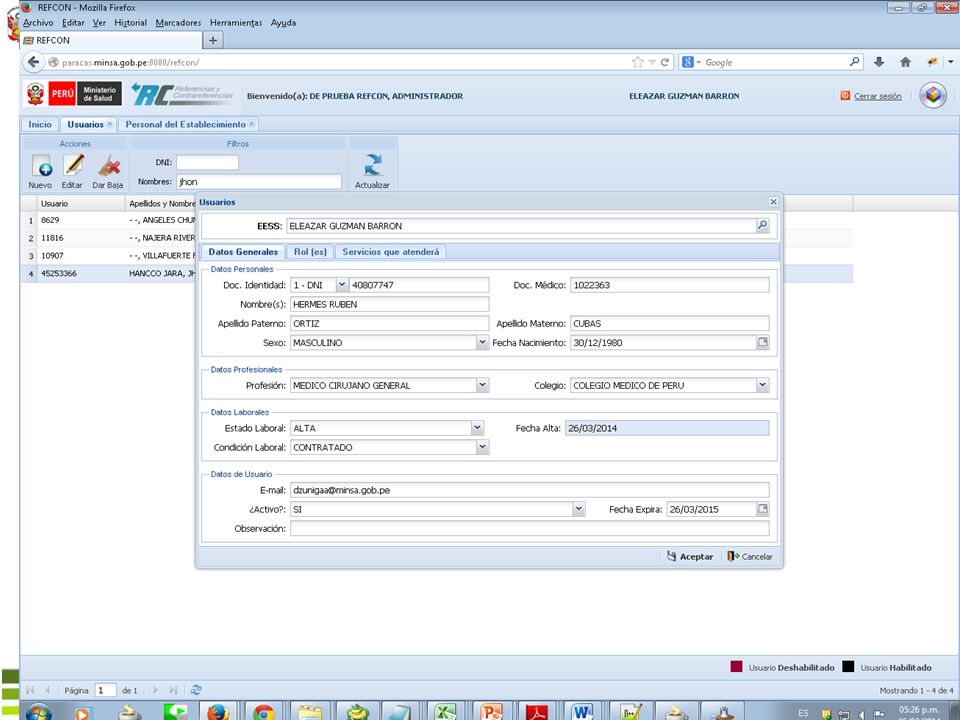Open Excel from the taskbar

coord(446,712)
